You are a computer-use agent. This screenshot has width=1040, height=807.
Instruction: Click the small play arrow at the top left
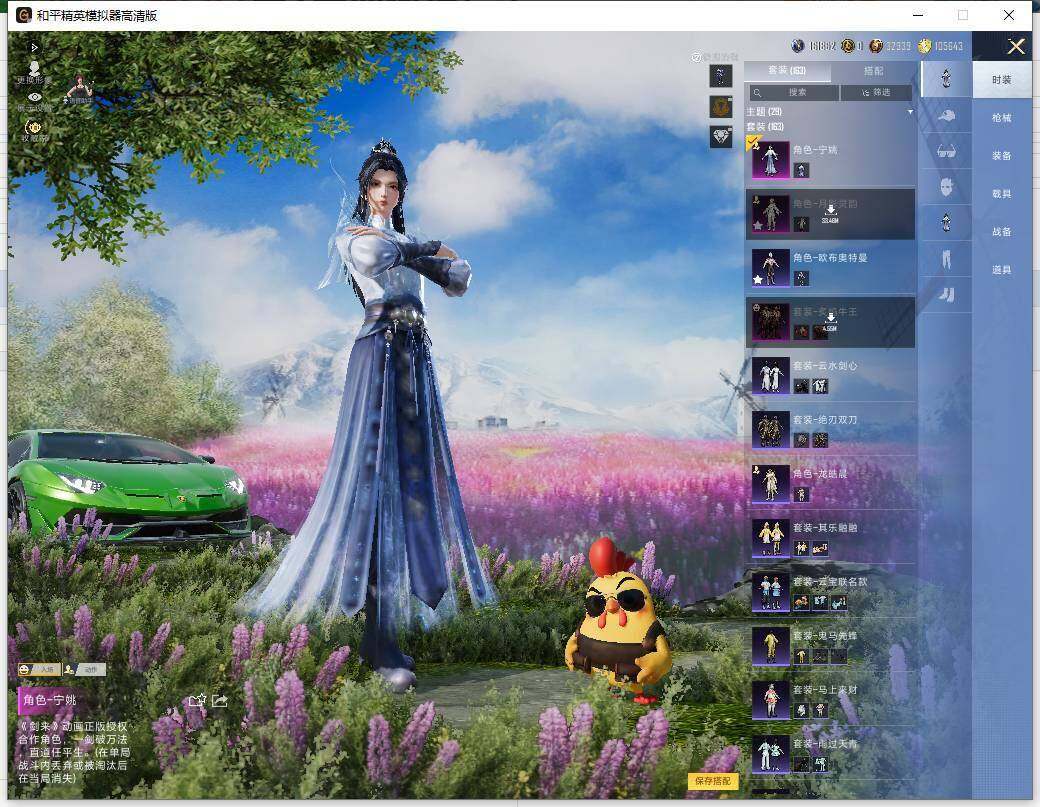coord(34,48)
